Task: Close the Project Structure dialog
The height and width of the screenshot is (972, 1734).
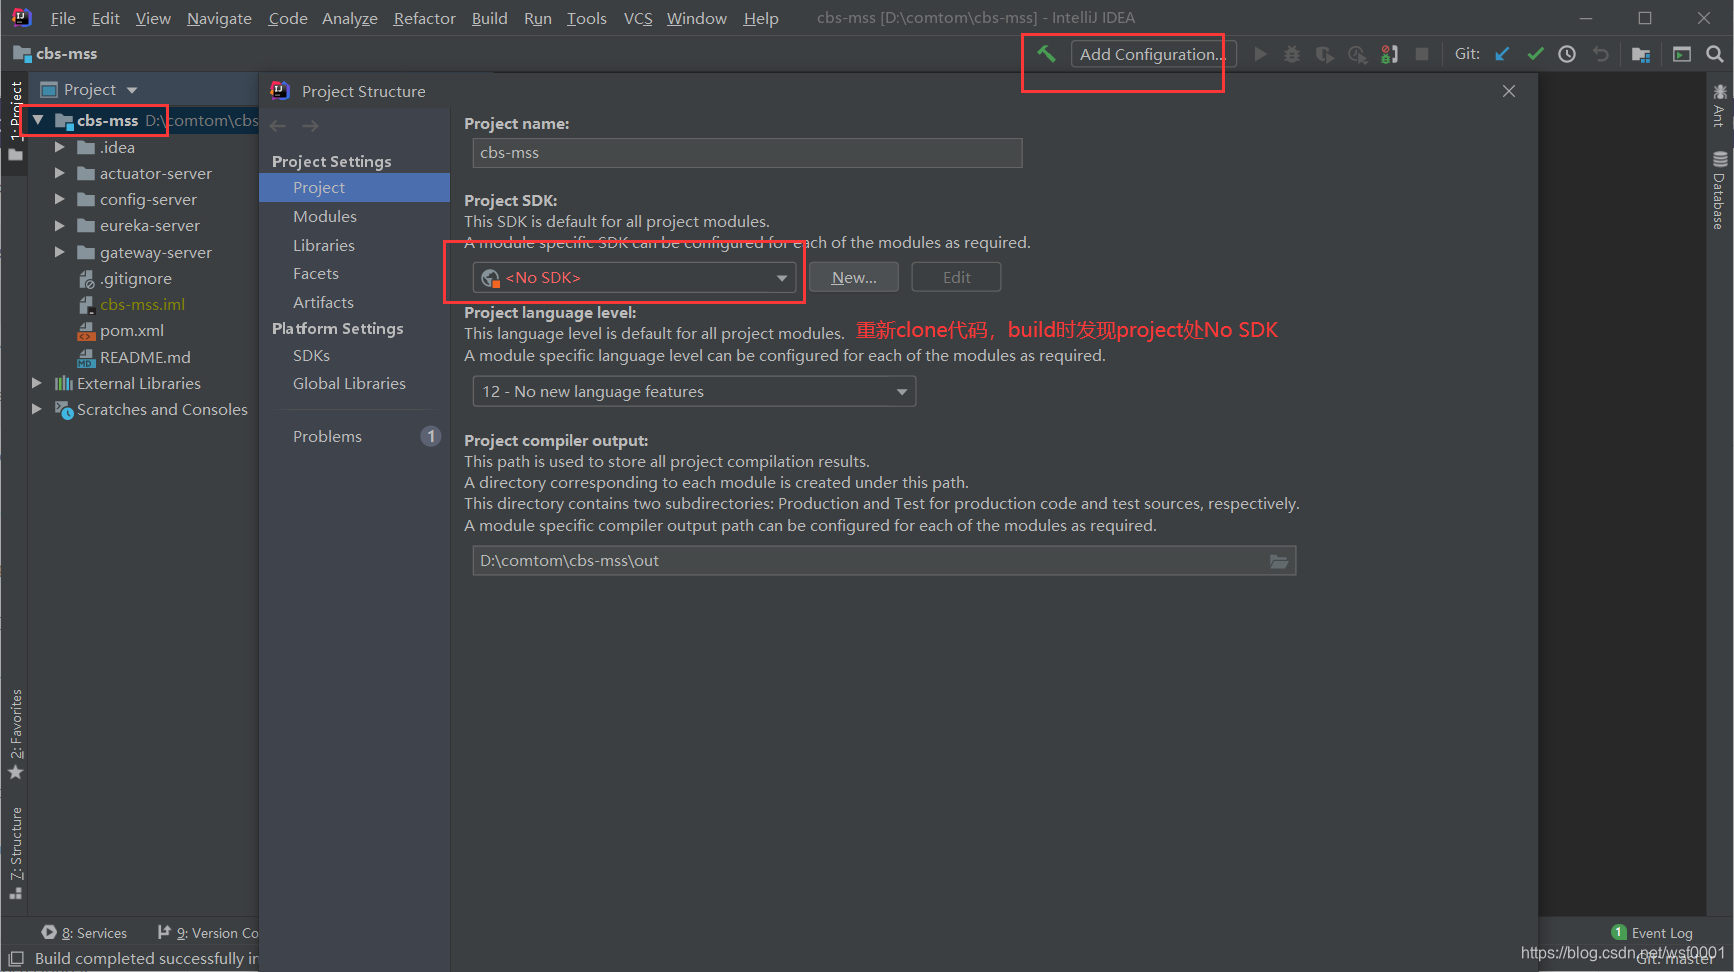Action: (1509, 91)
